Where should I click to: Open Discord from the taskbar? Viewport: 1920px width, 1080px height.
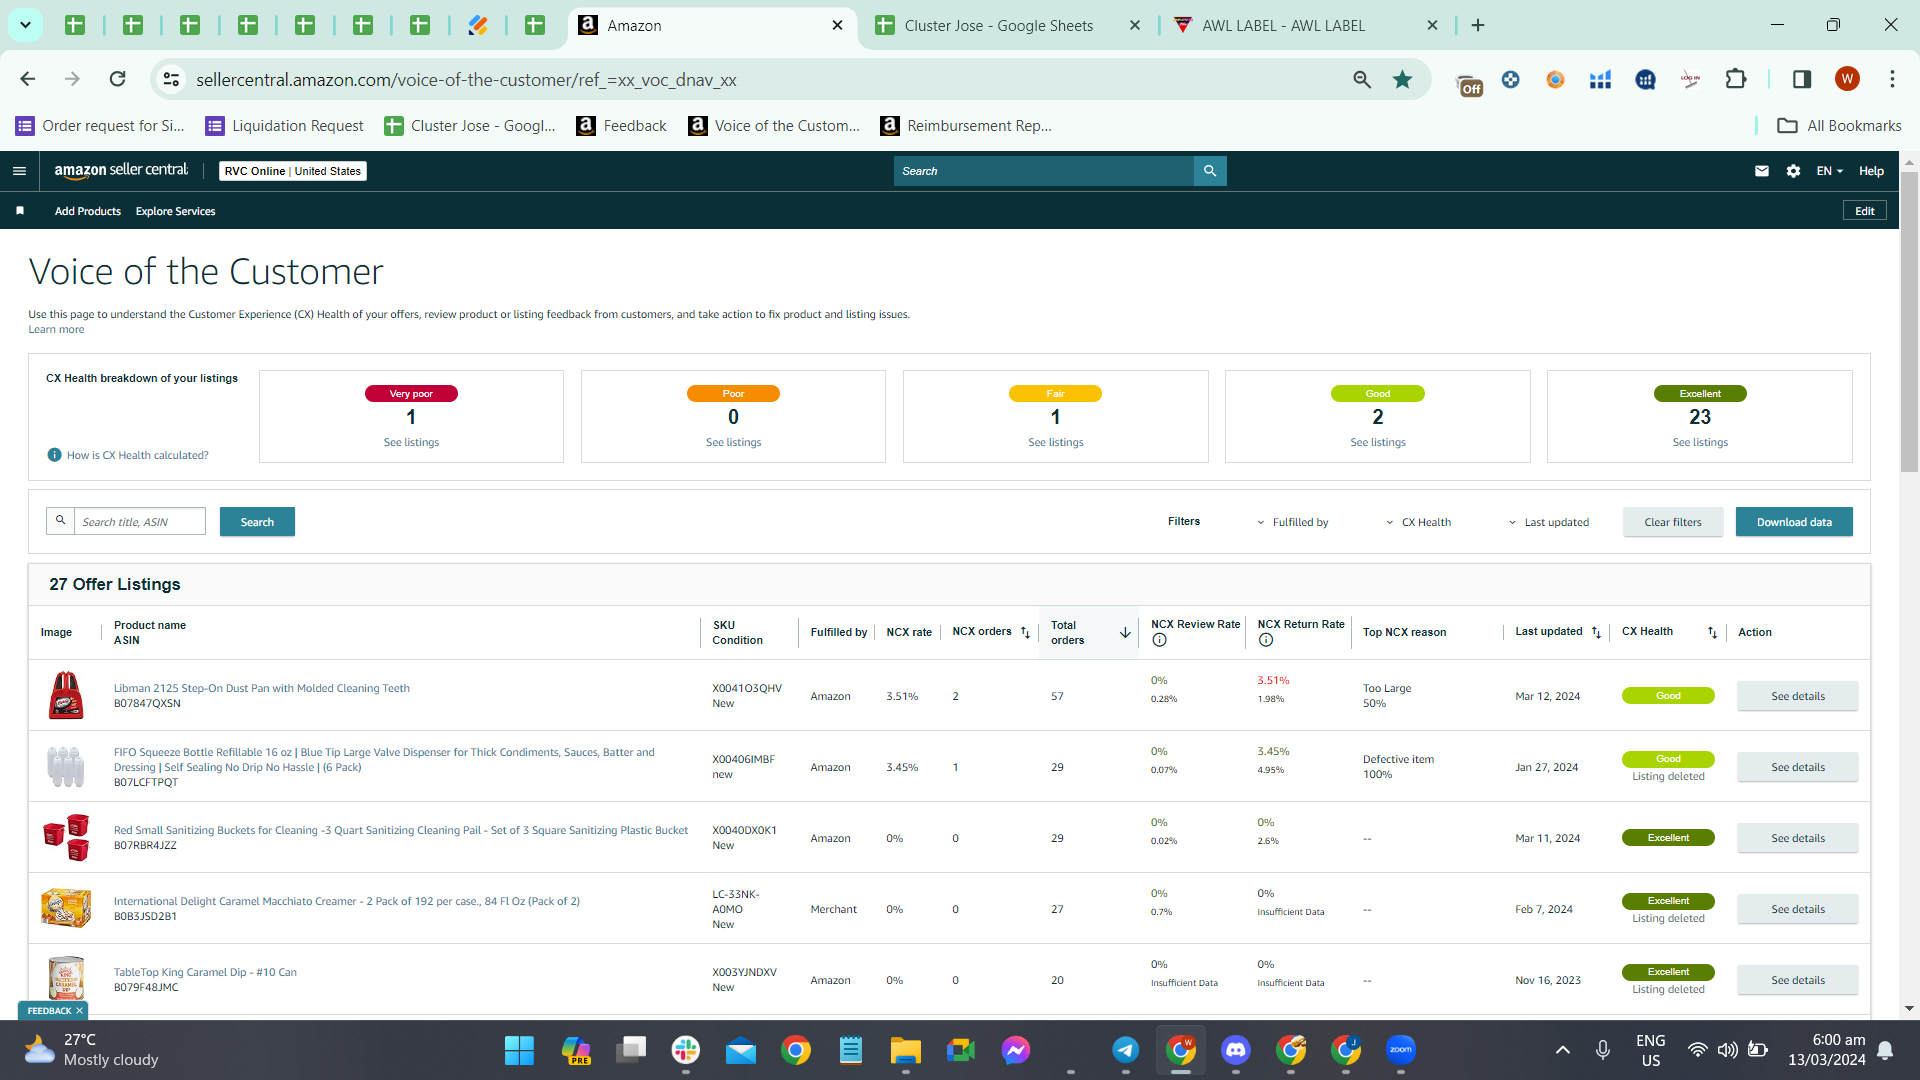(1236, 1050)
